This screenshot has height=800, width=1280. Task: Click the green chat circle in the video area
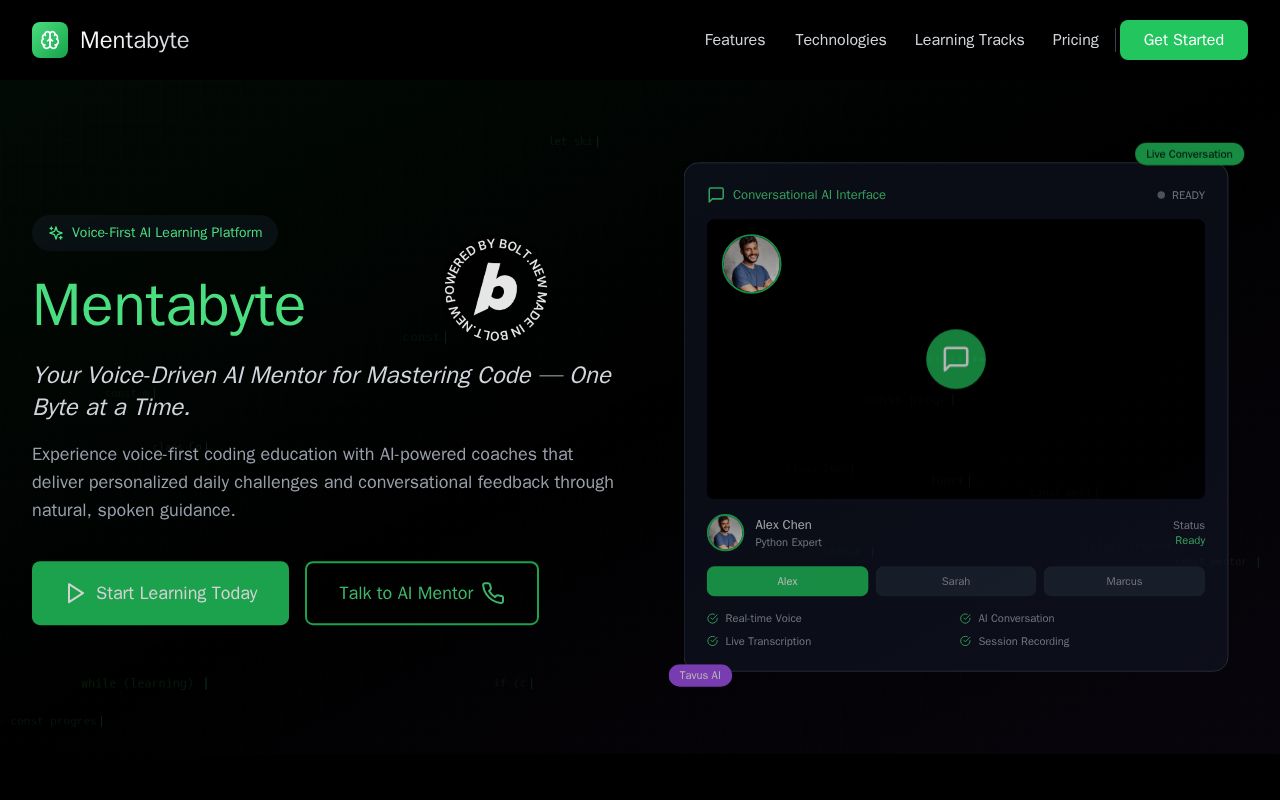coord(956,359)
